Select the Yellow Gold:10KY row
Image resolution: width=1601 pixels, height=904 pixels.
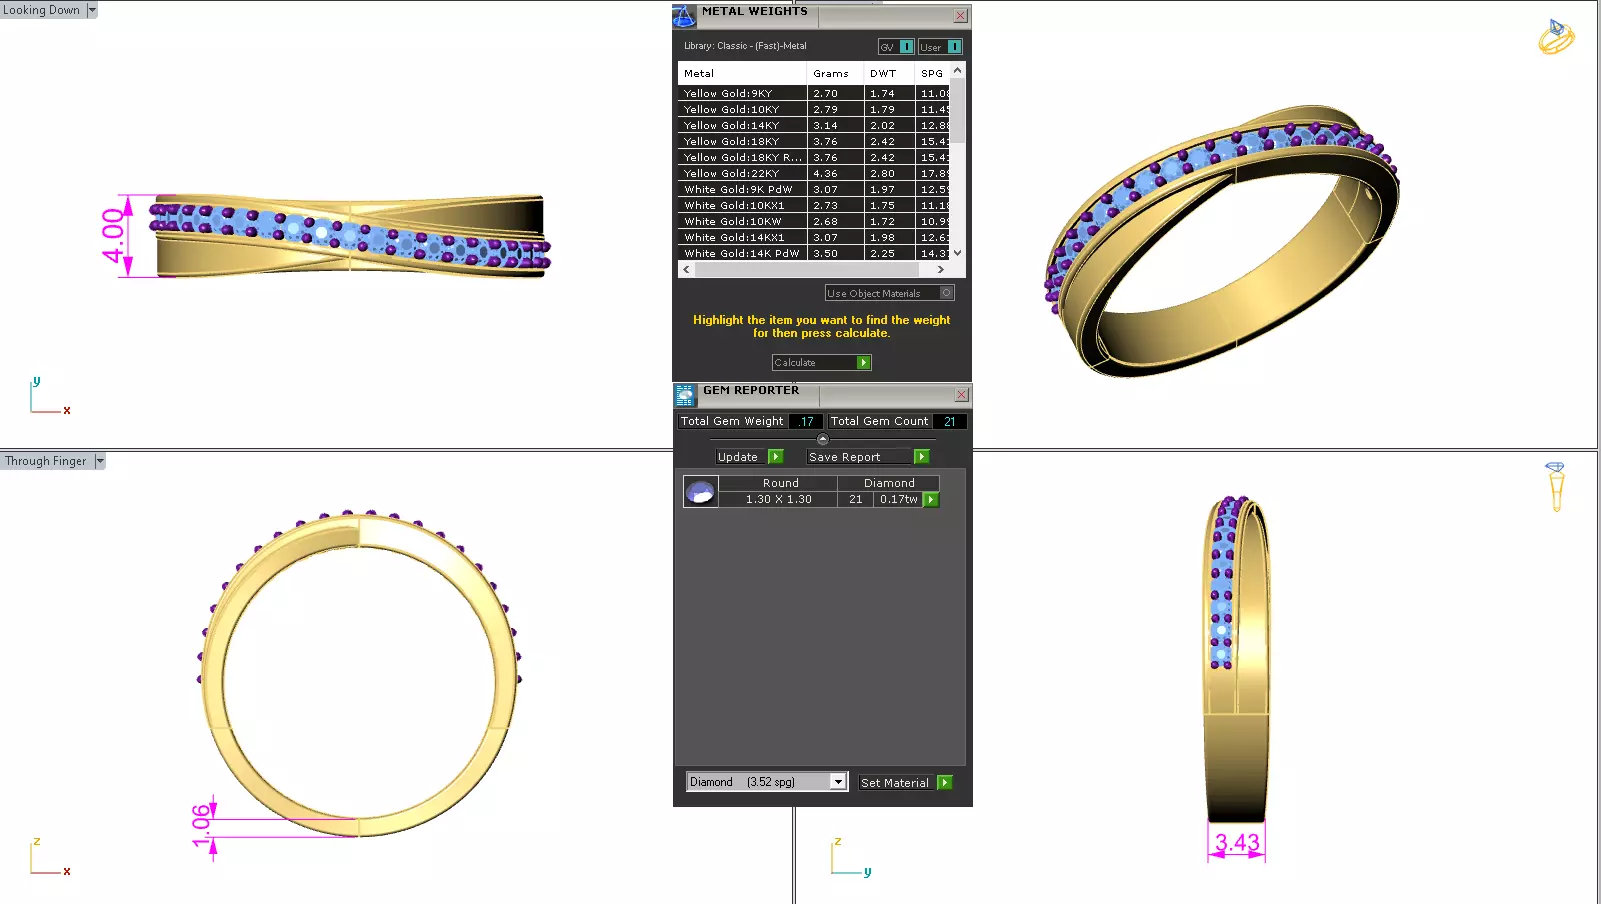[814, 109]
